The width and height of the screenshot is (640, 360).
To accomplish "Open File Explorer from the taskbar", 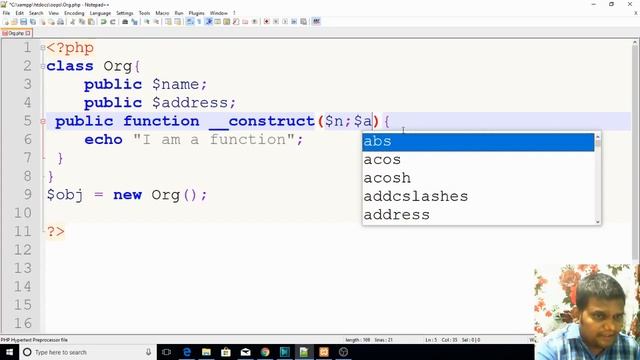I will [x=206, y=352].
